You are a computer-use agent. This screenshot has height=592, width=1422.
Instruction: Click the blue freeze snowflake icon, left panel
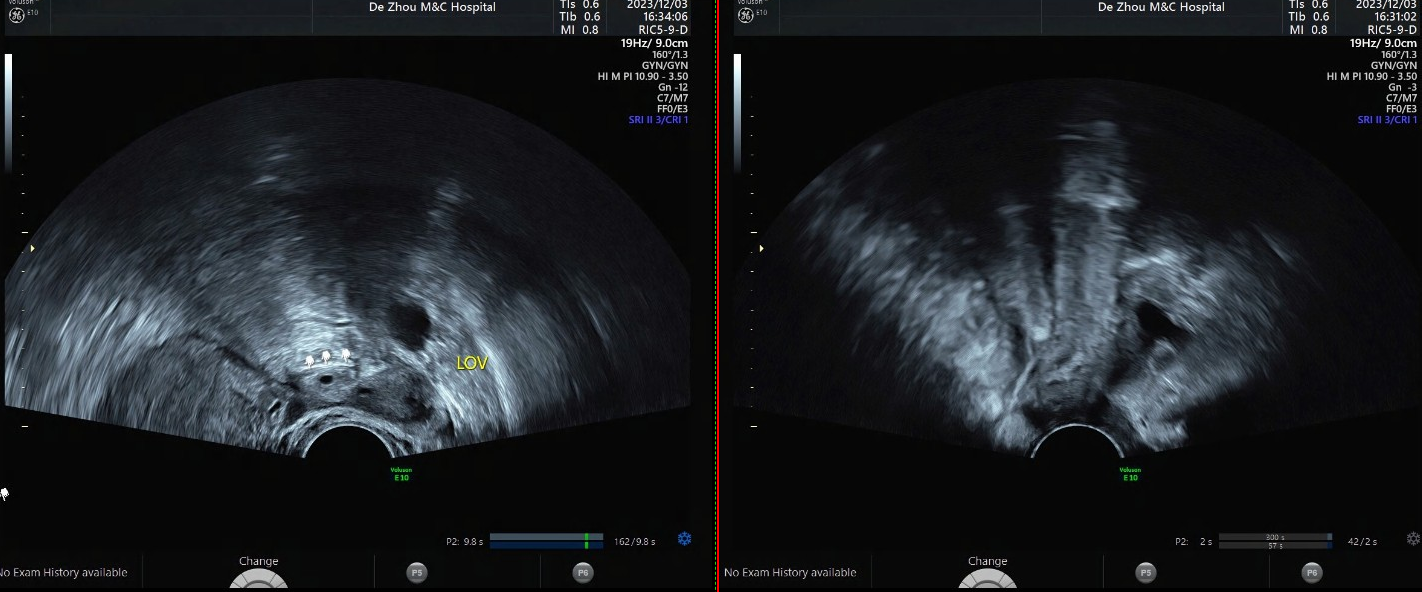(685, 539)
